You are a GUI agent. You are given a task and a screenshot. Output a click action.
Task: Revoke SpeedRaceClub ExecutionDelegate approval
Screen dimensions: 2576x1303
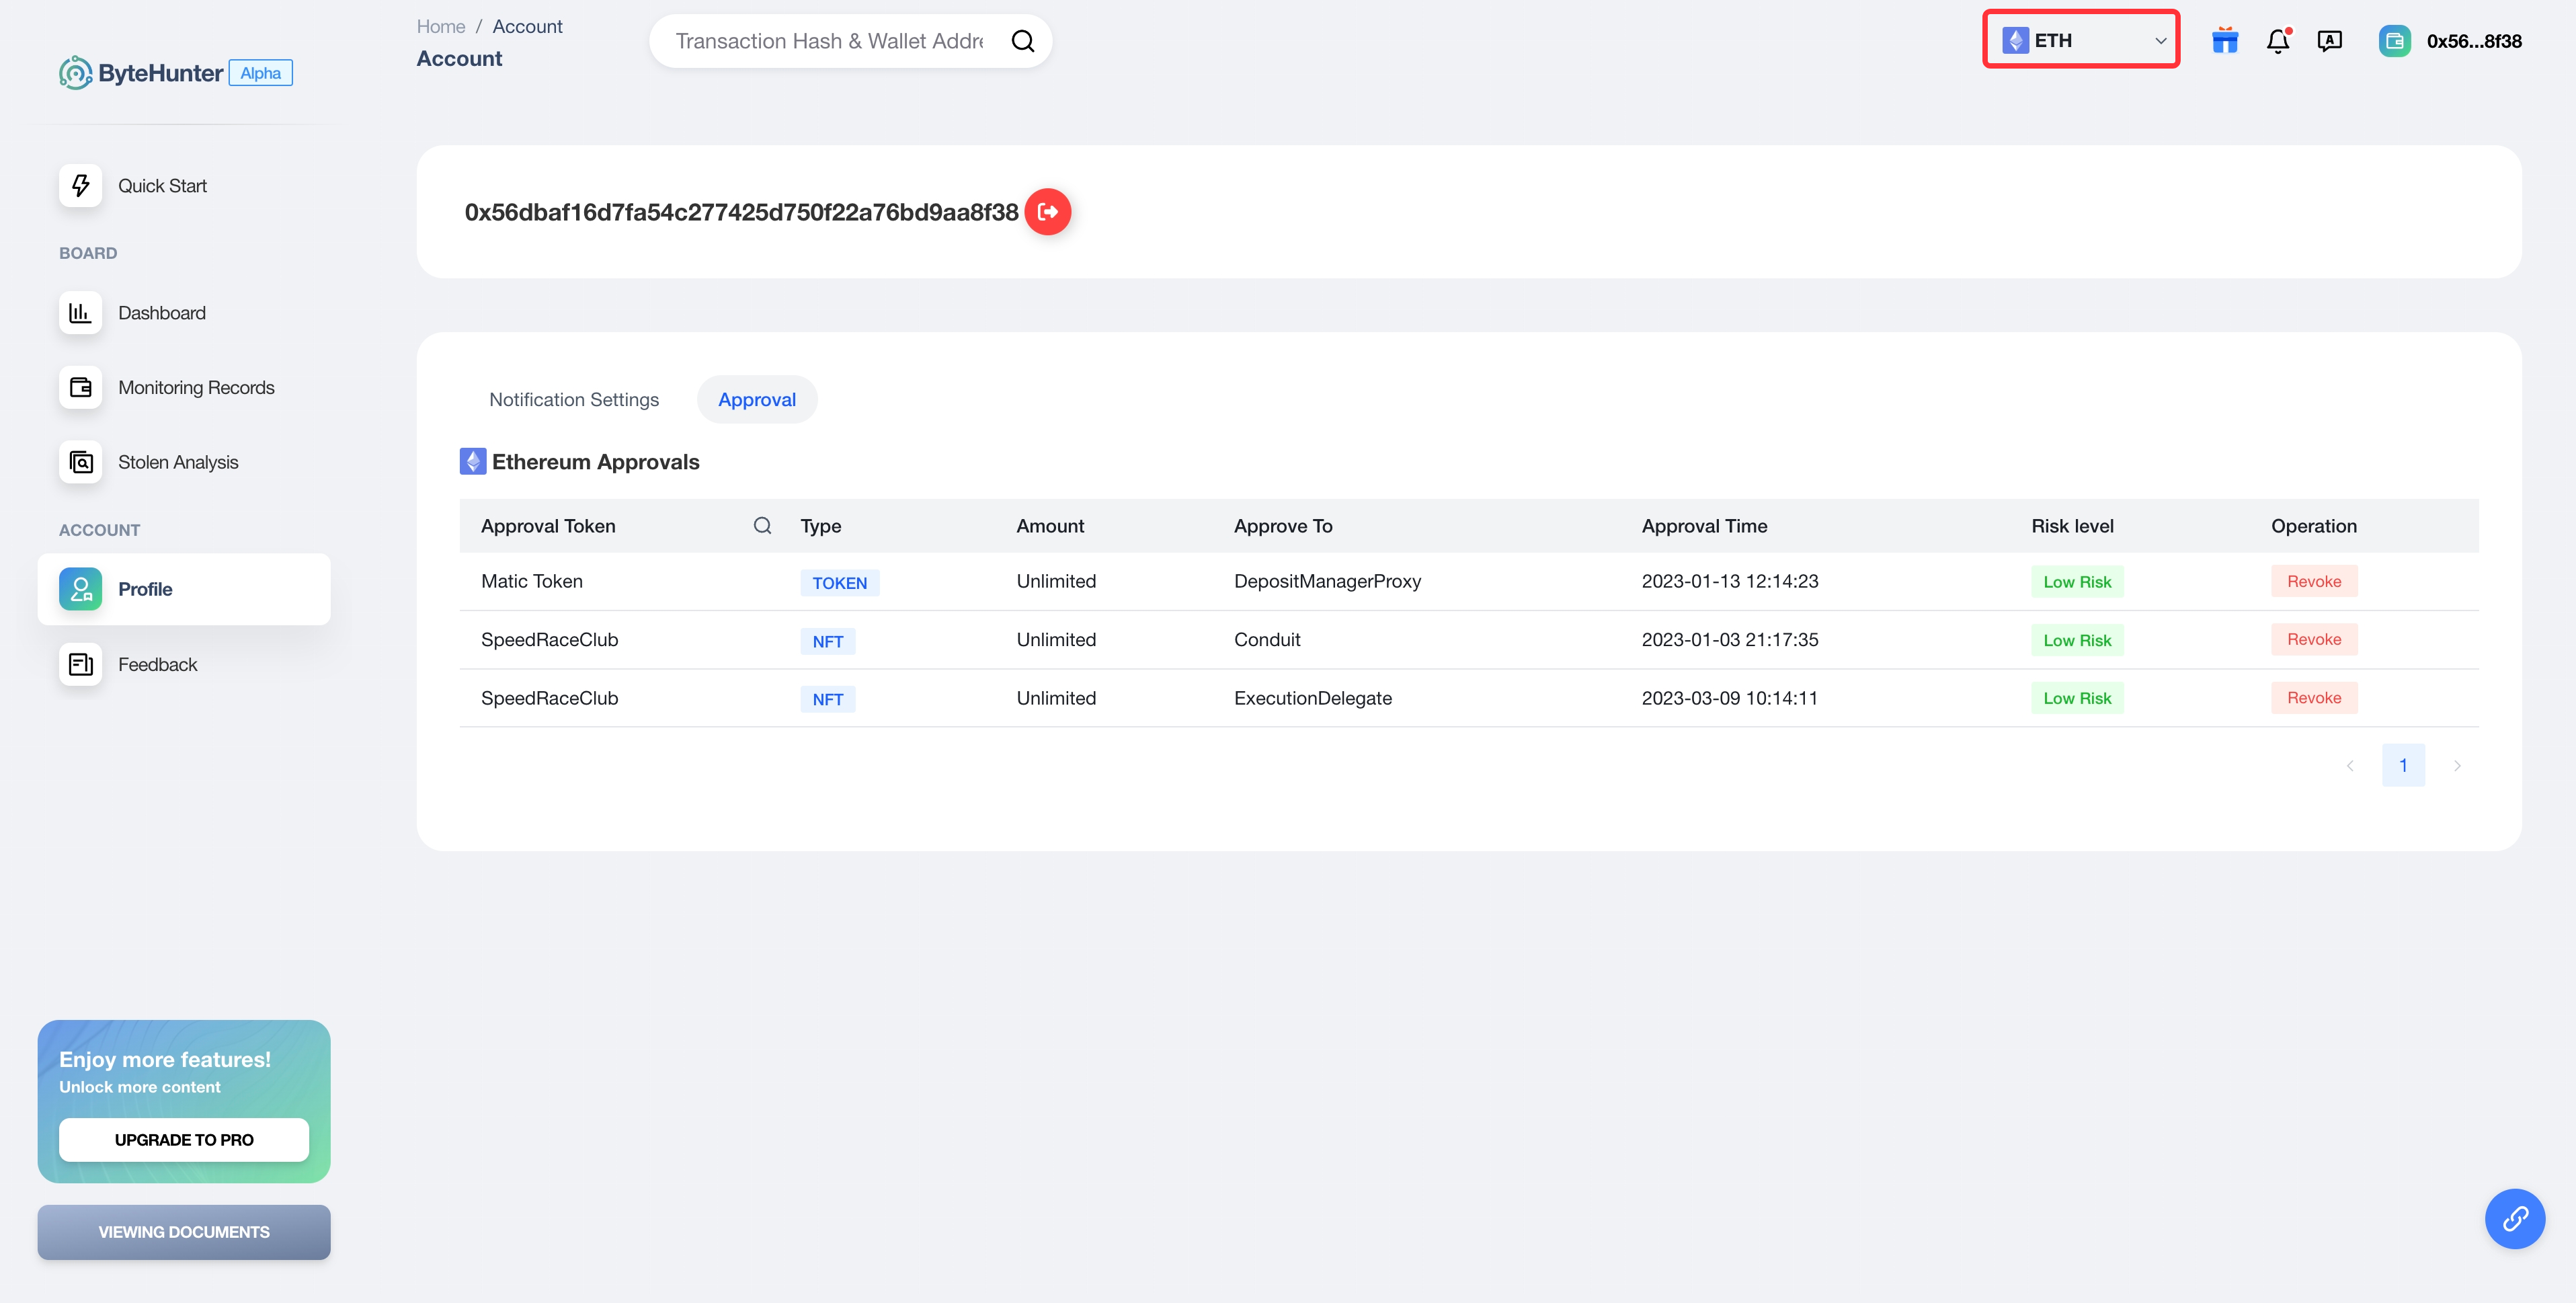click(2314, 698)
